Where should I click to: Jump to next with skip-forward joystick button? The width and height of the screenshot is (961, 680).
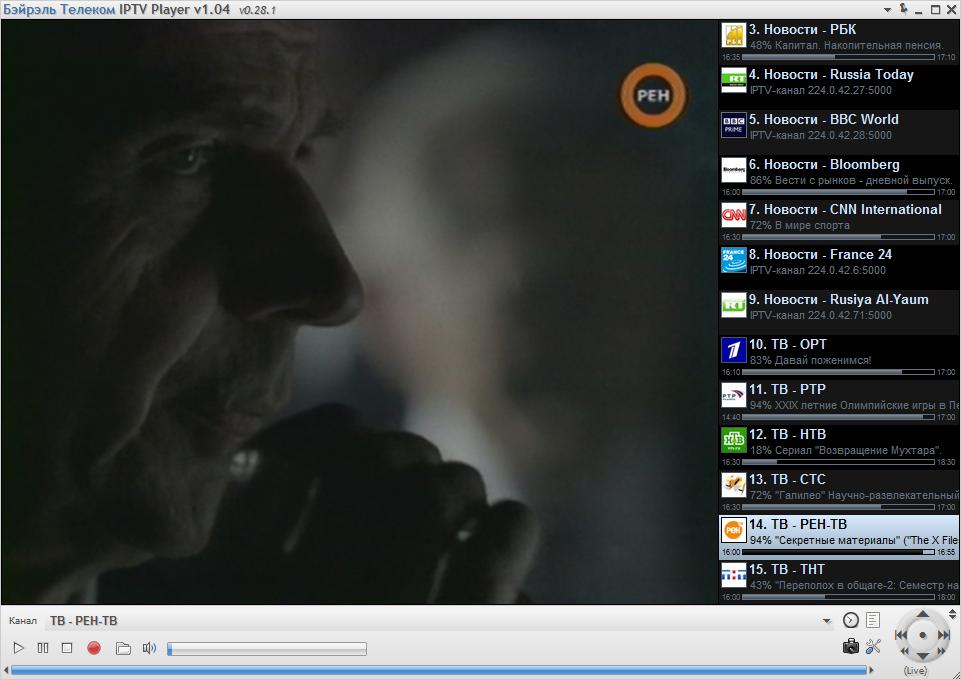coord(944,635)
